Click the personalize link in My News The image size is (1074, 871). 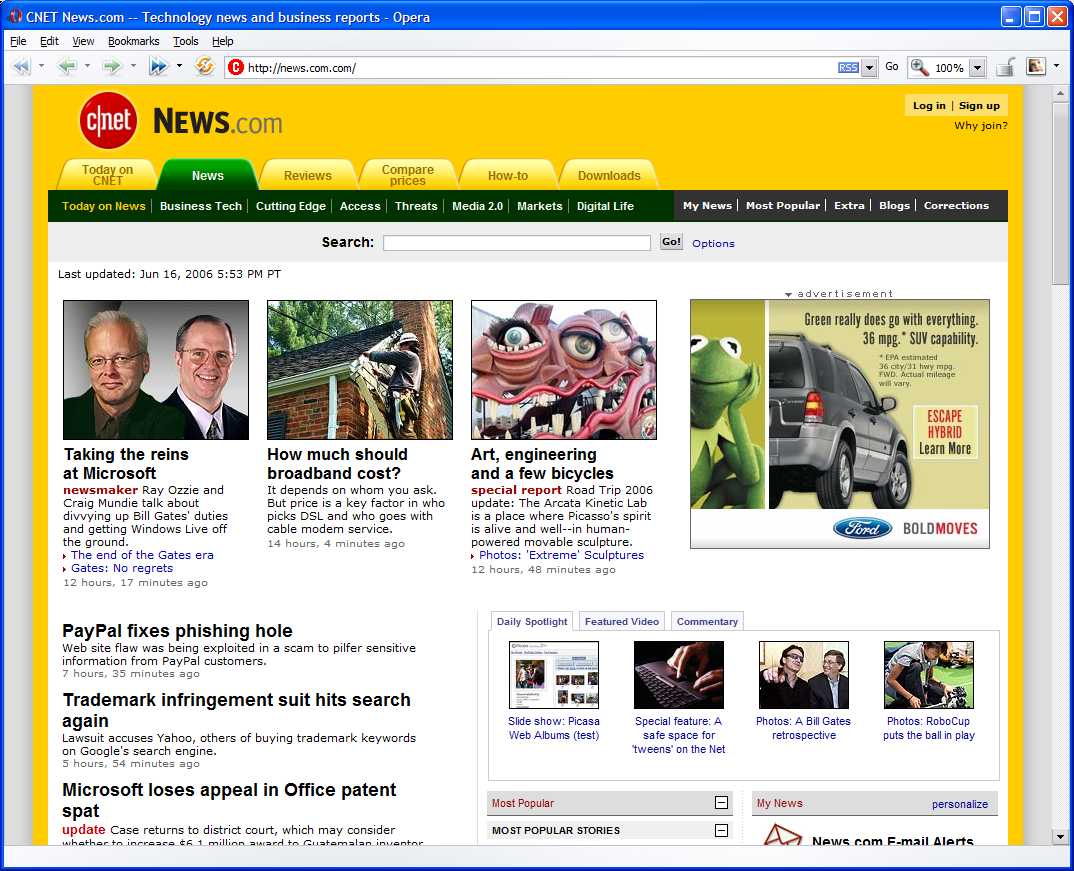pos(960,804)
